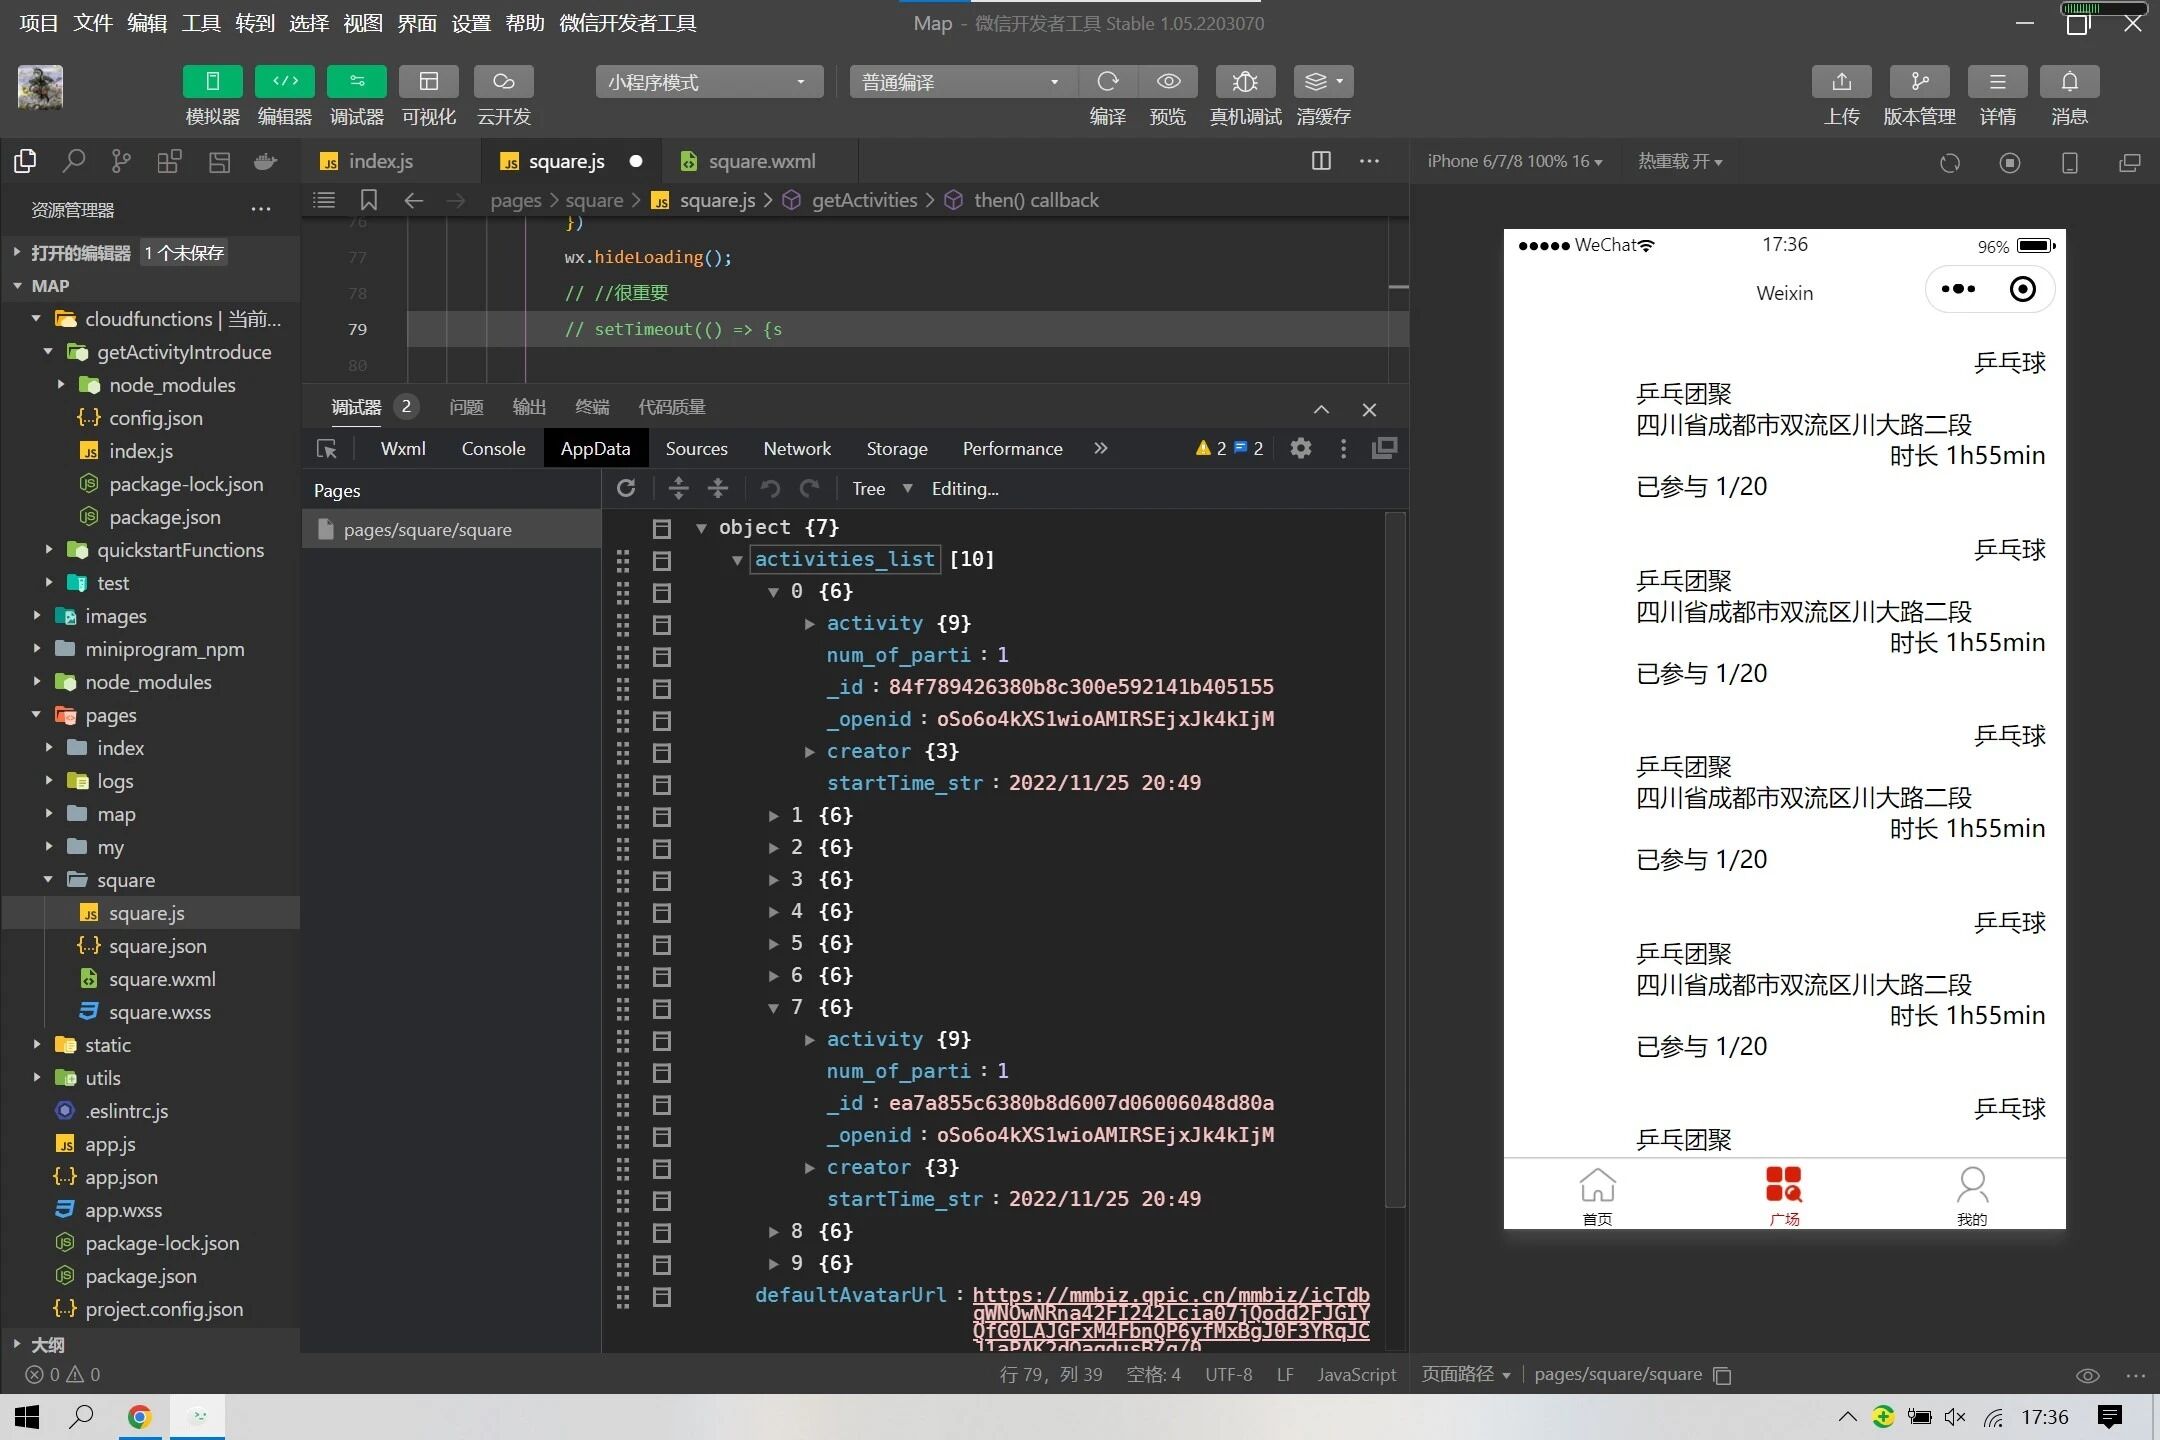Click the 上传 upload icon
2160x1440 pixels.
[1841, 82]
